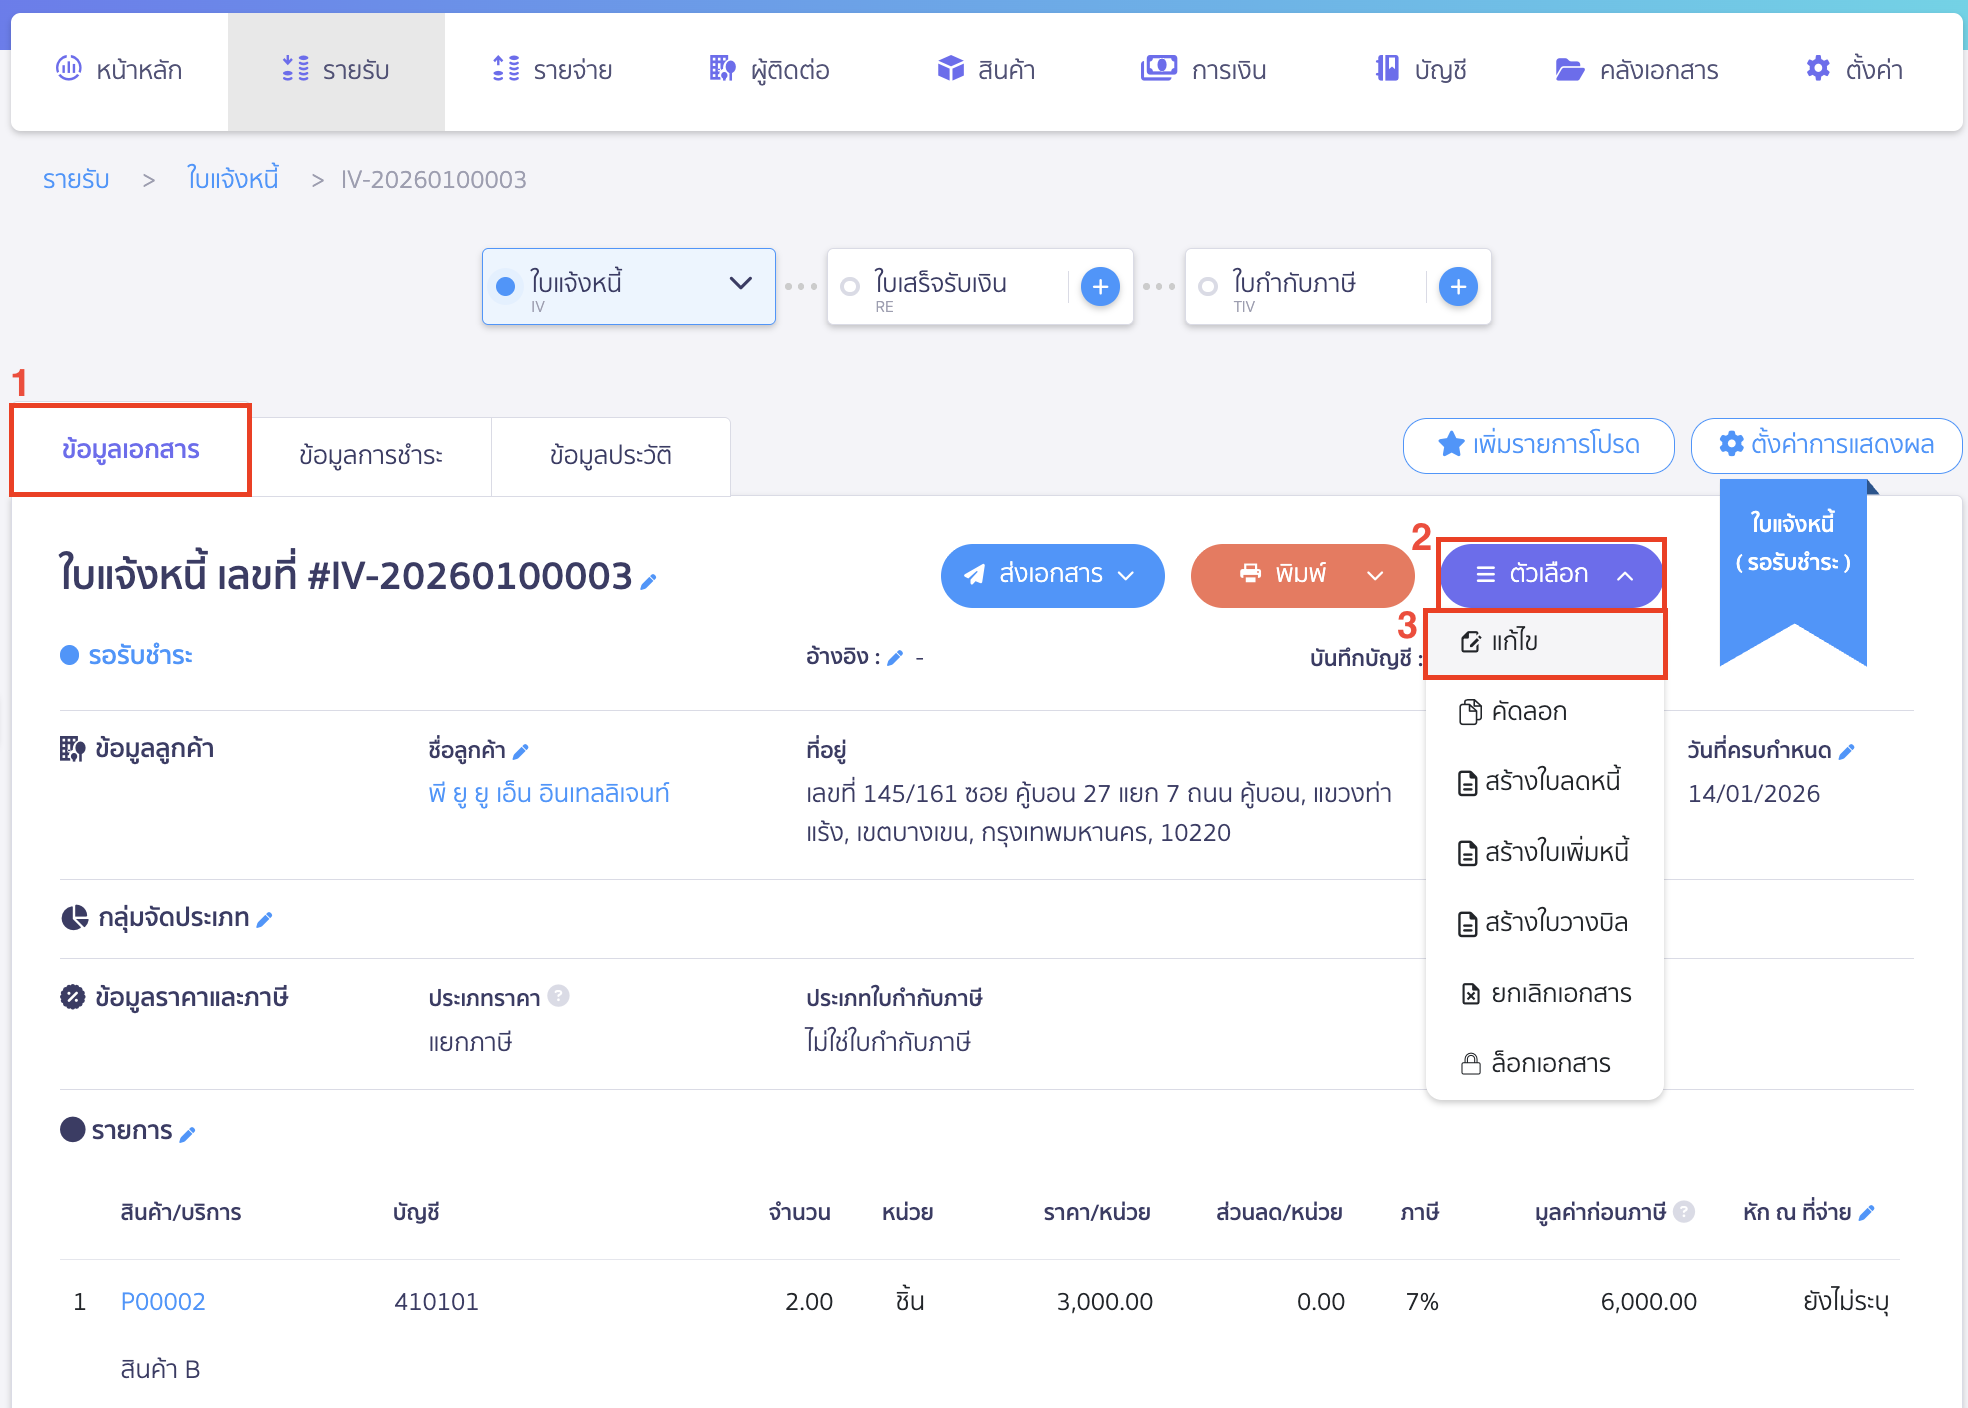The image size is (1968, 1408).
Task: Open the หน้าหลัก dashboard icon
Action: coord(68,68)
